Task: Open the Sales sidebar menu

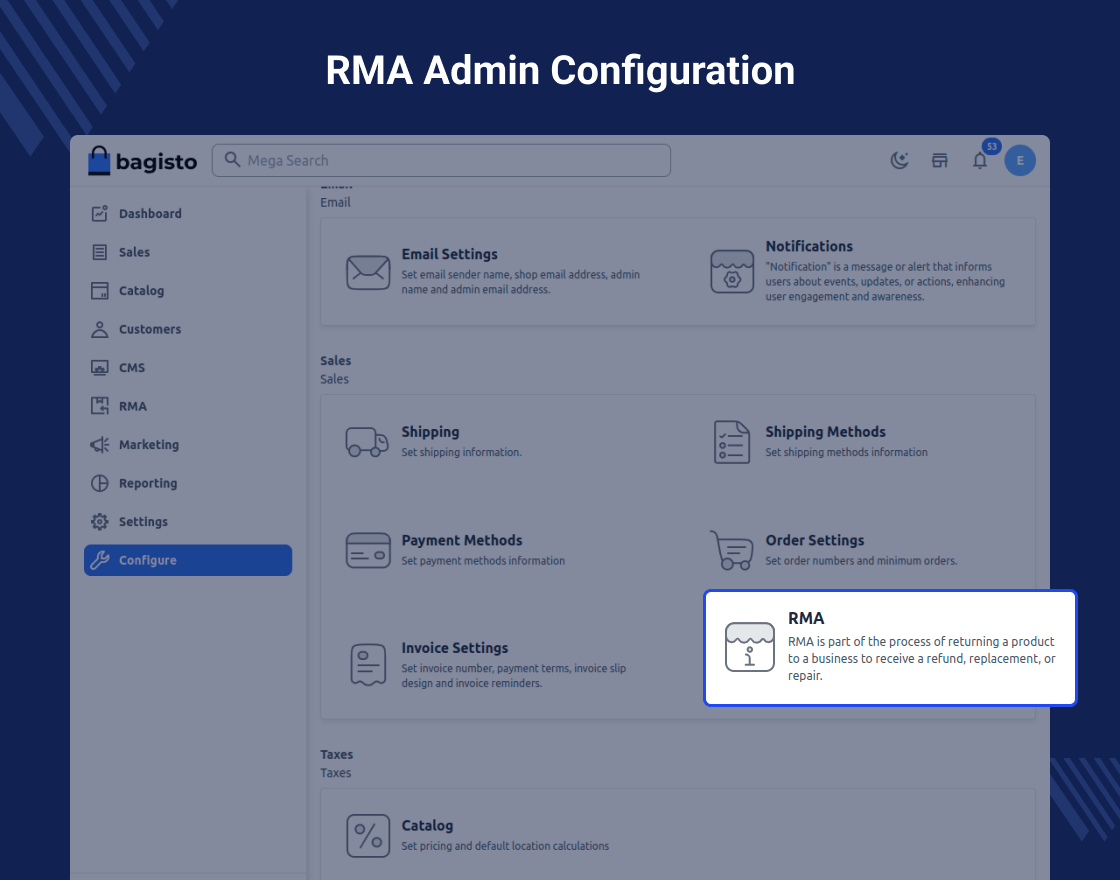Action: pos(134,252)
